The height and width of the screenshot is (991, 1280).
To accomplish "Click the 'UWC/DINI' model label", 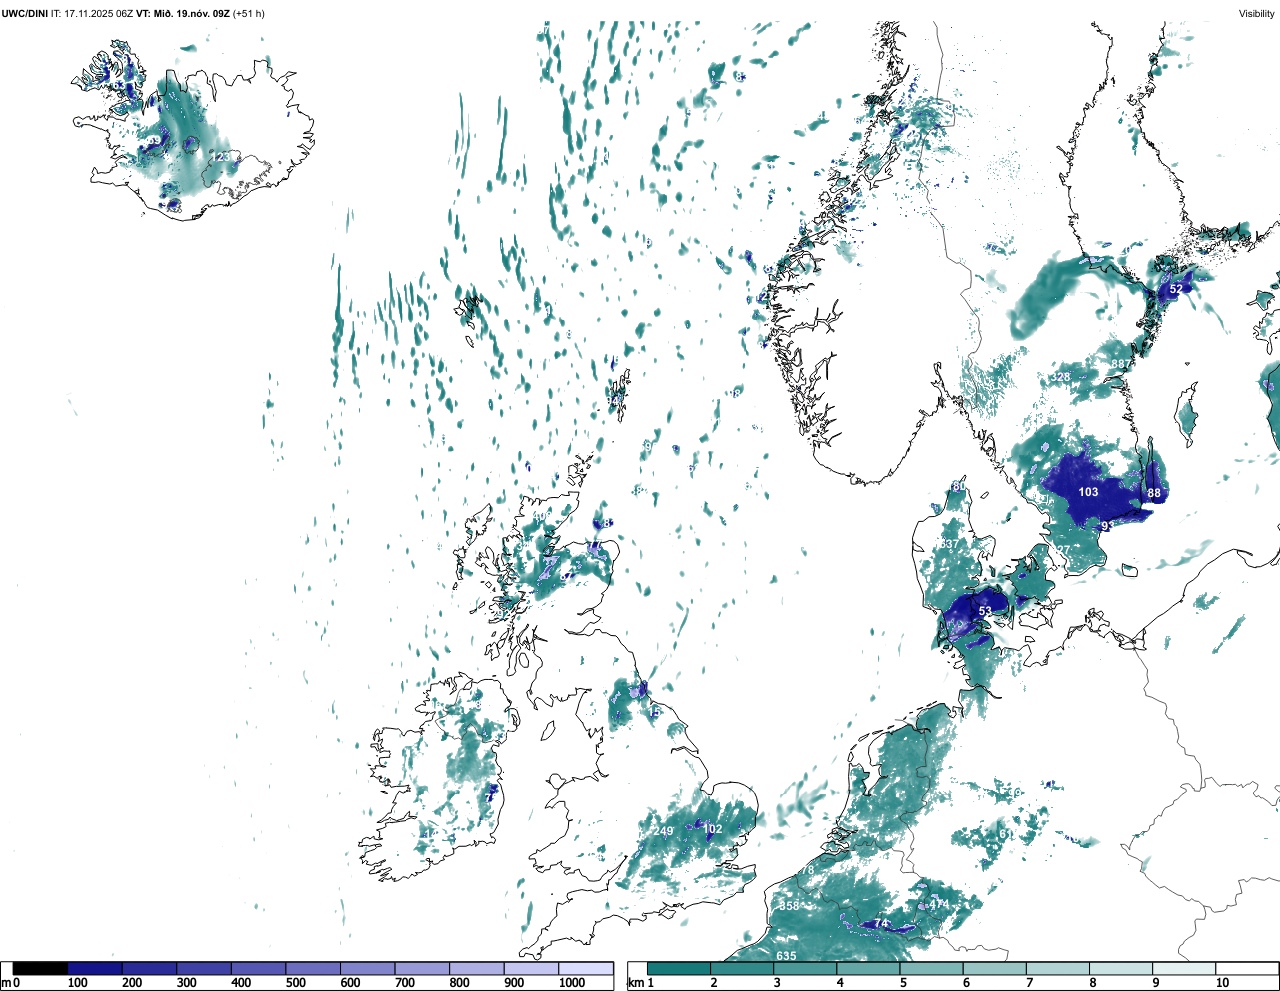I will pos(24,13).
